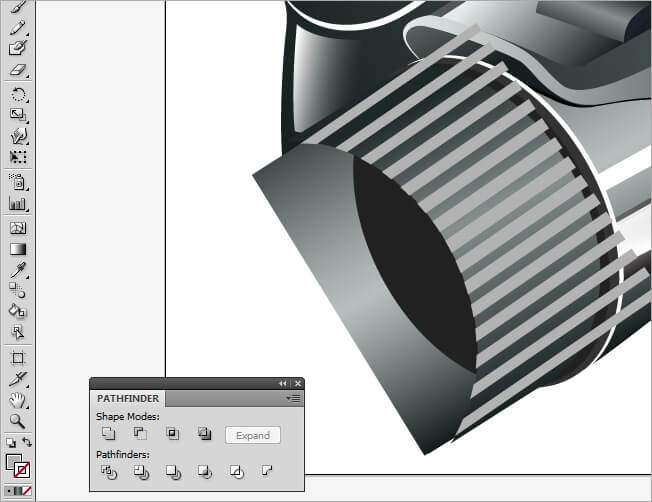Select the Column Graph tool
Viewport: 652px width, 502px height.
[x=17, y=203]
